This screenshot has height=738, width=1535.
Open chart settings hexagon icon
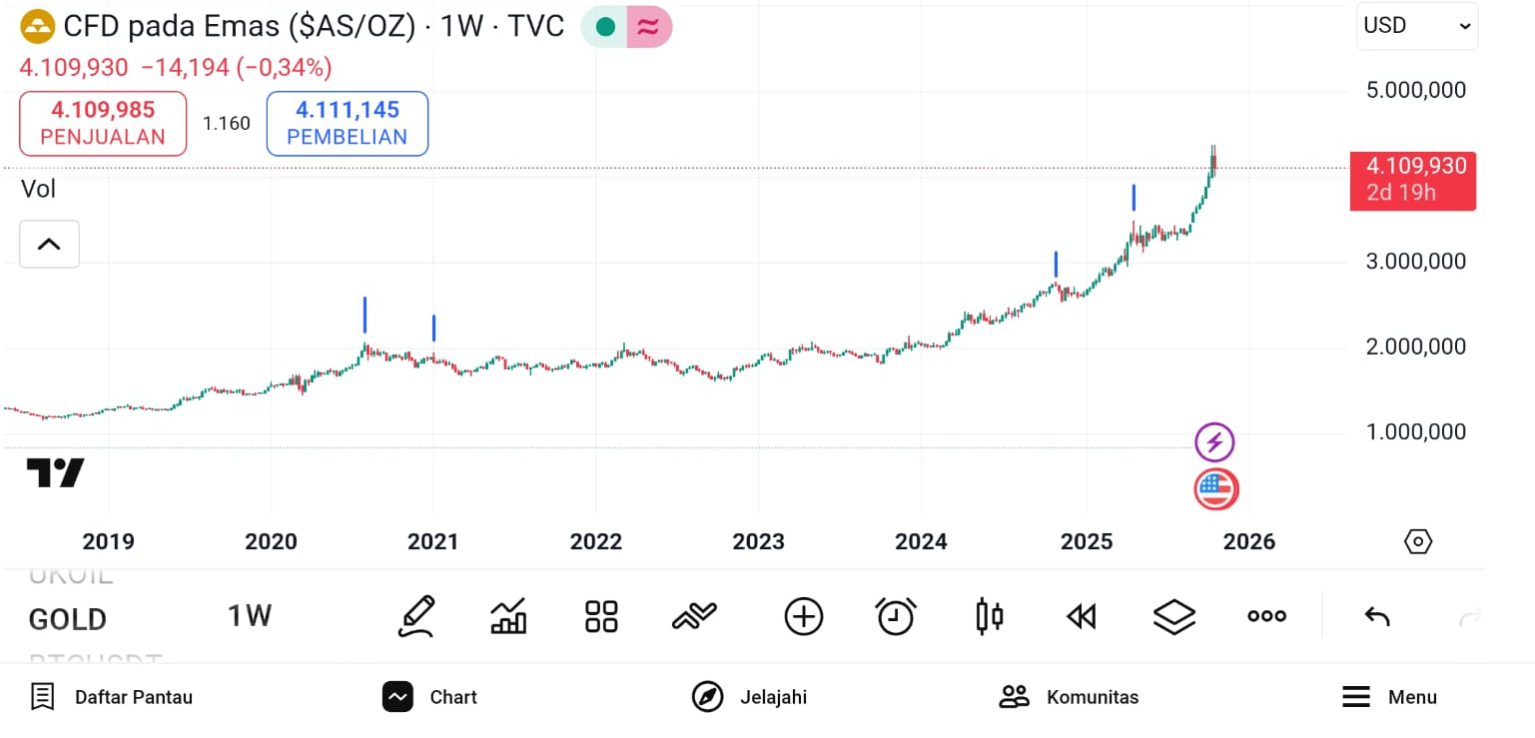1418,542
